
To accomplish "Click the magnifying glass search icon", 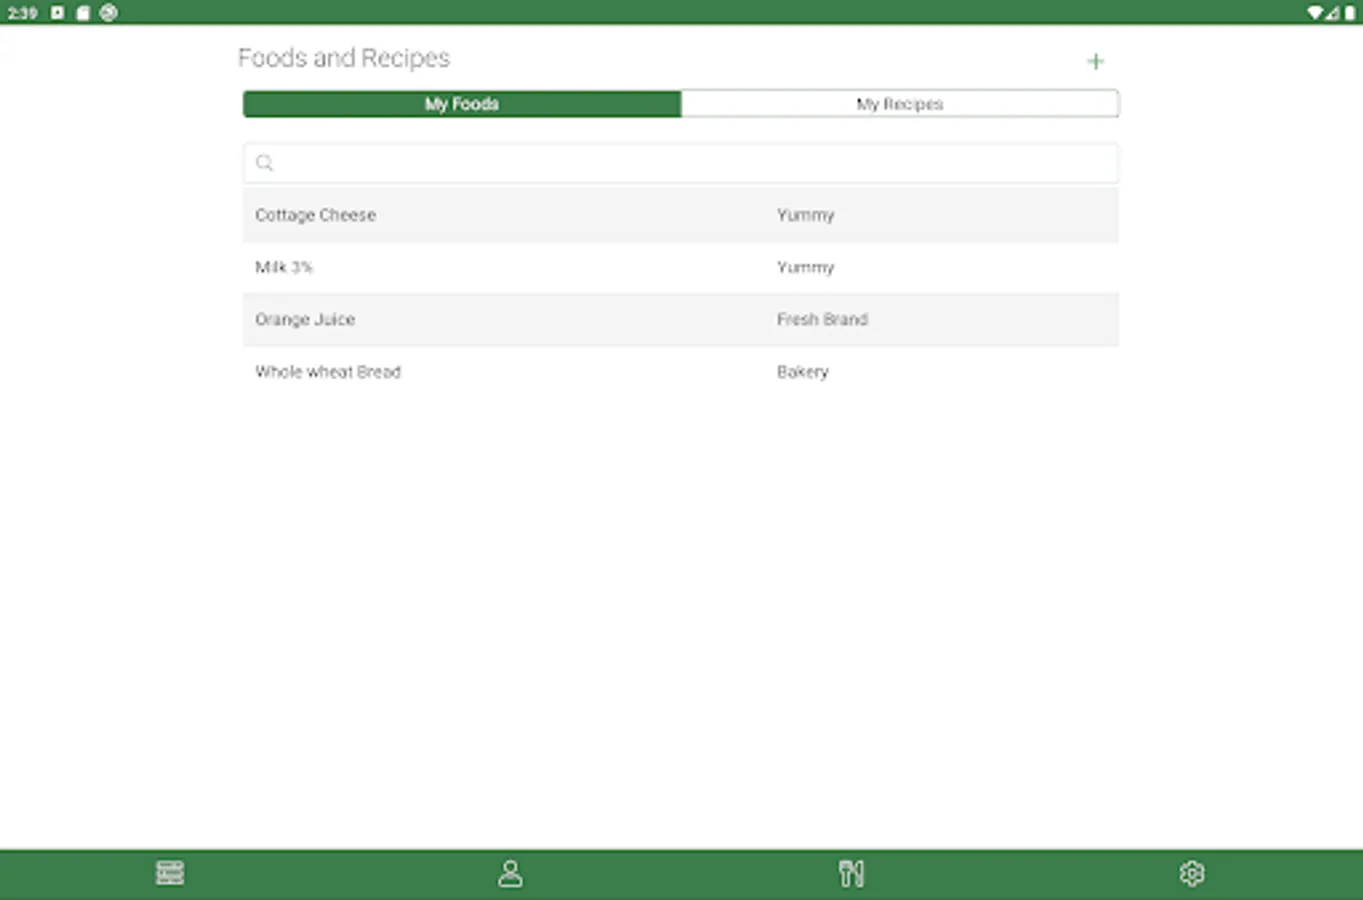I will pyautogui.click(x=264, y=162).
